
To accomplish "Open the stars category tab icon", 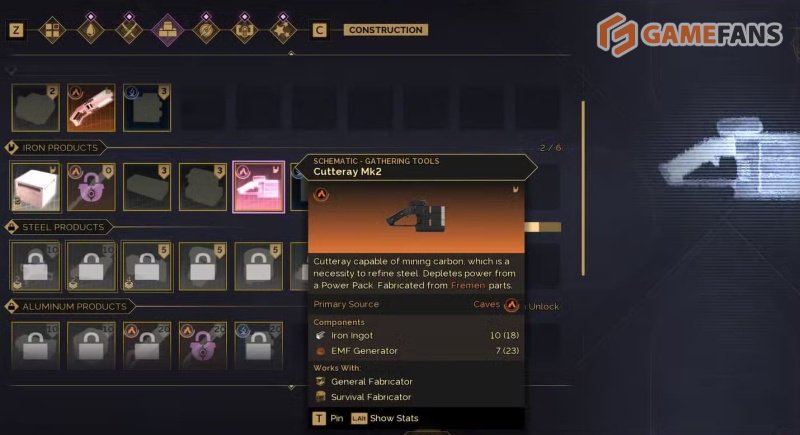I will [x=283, y=31].
